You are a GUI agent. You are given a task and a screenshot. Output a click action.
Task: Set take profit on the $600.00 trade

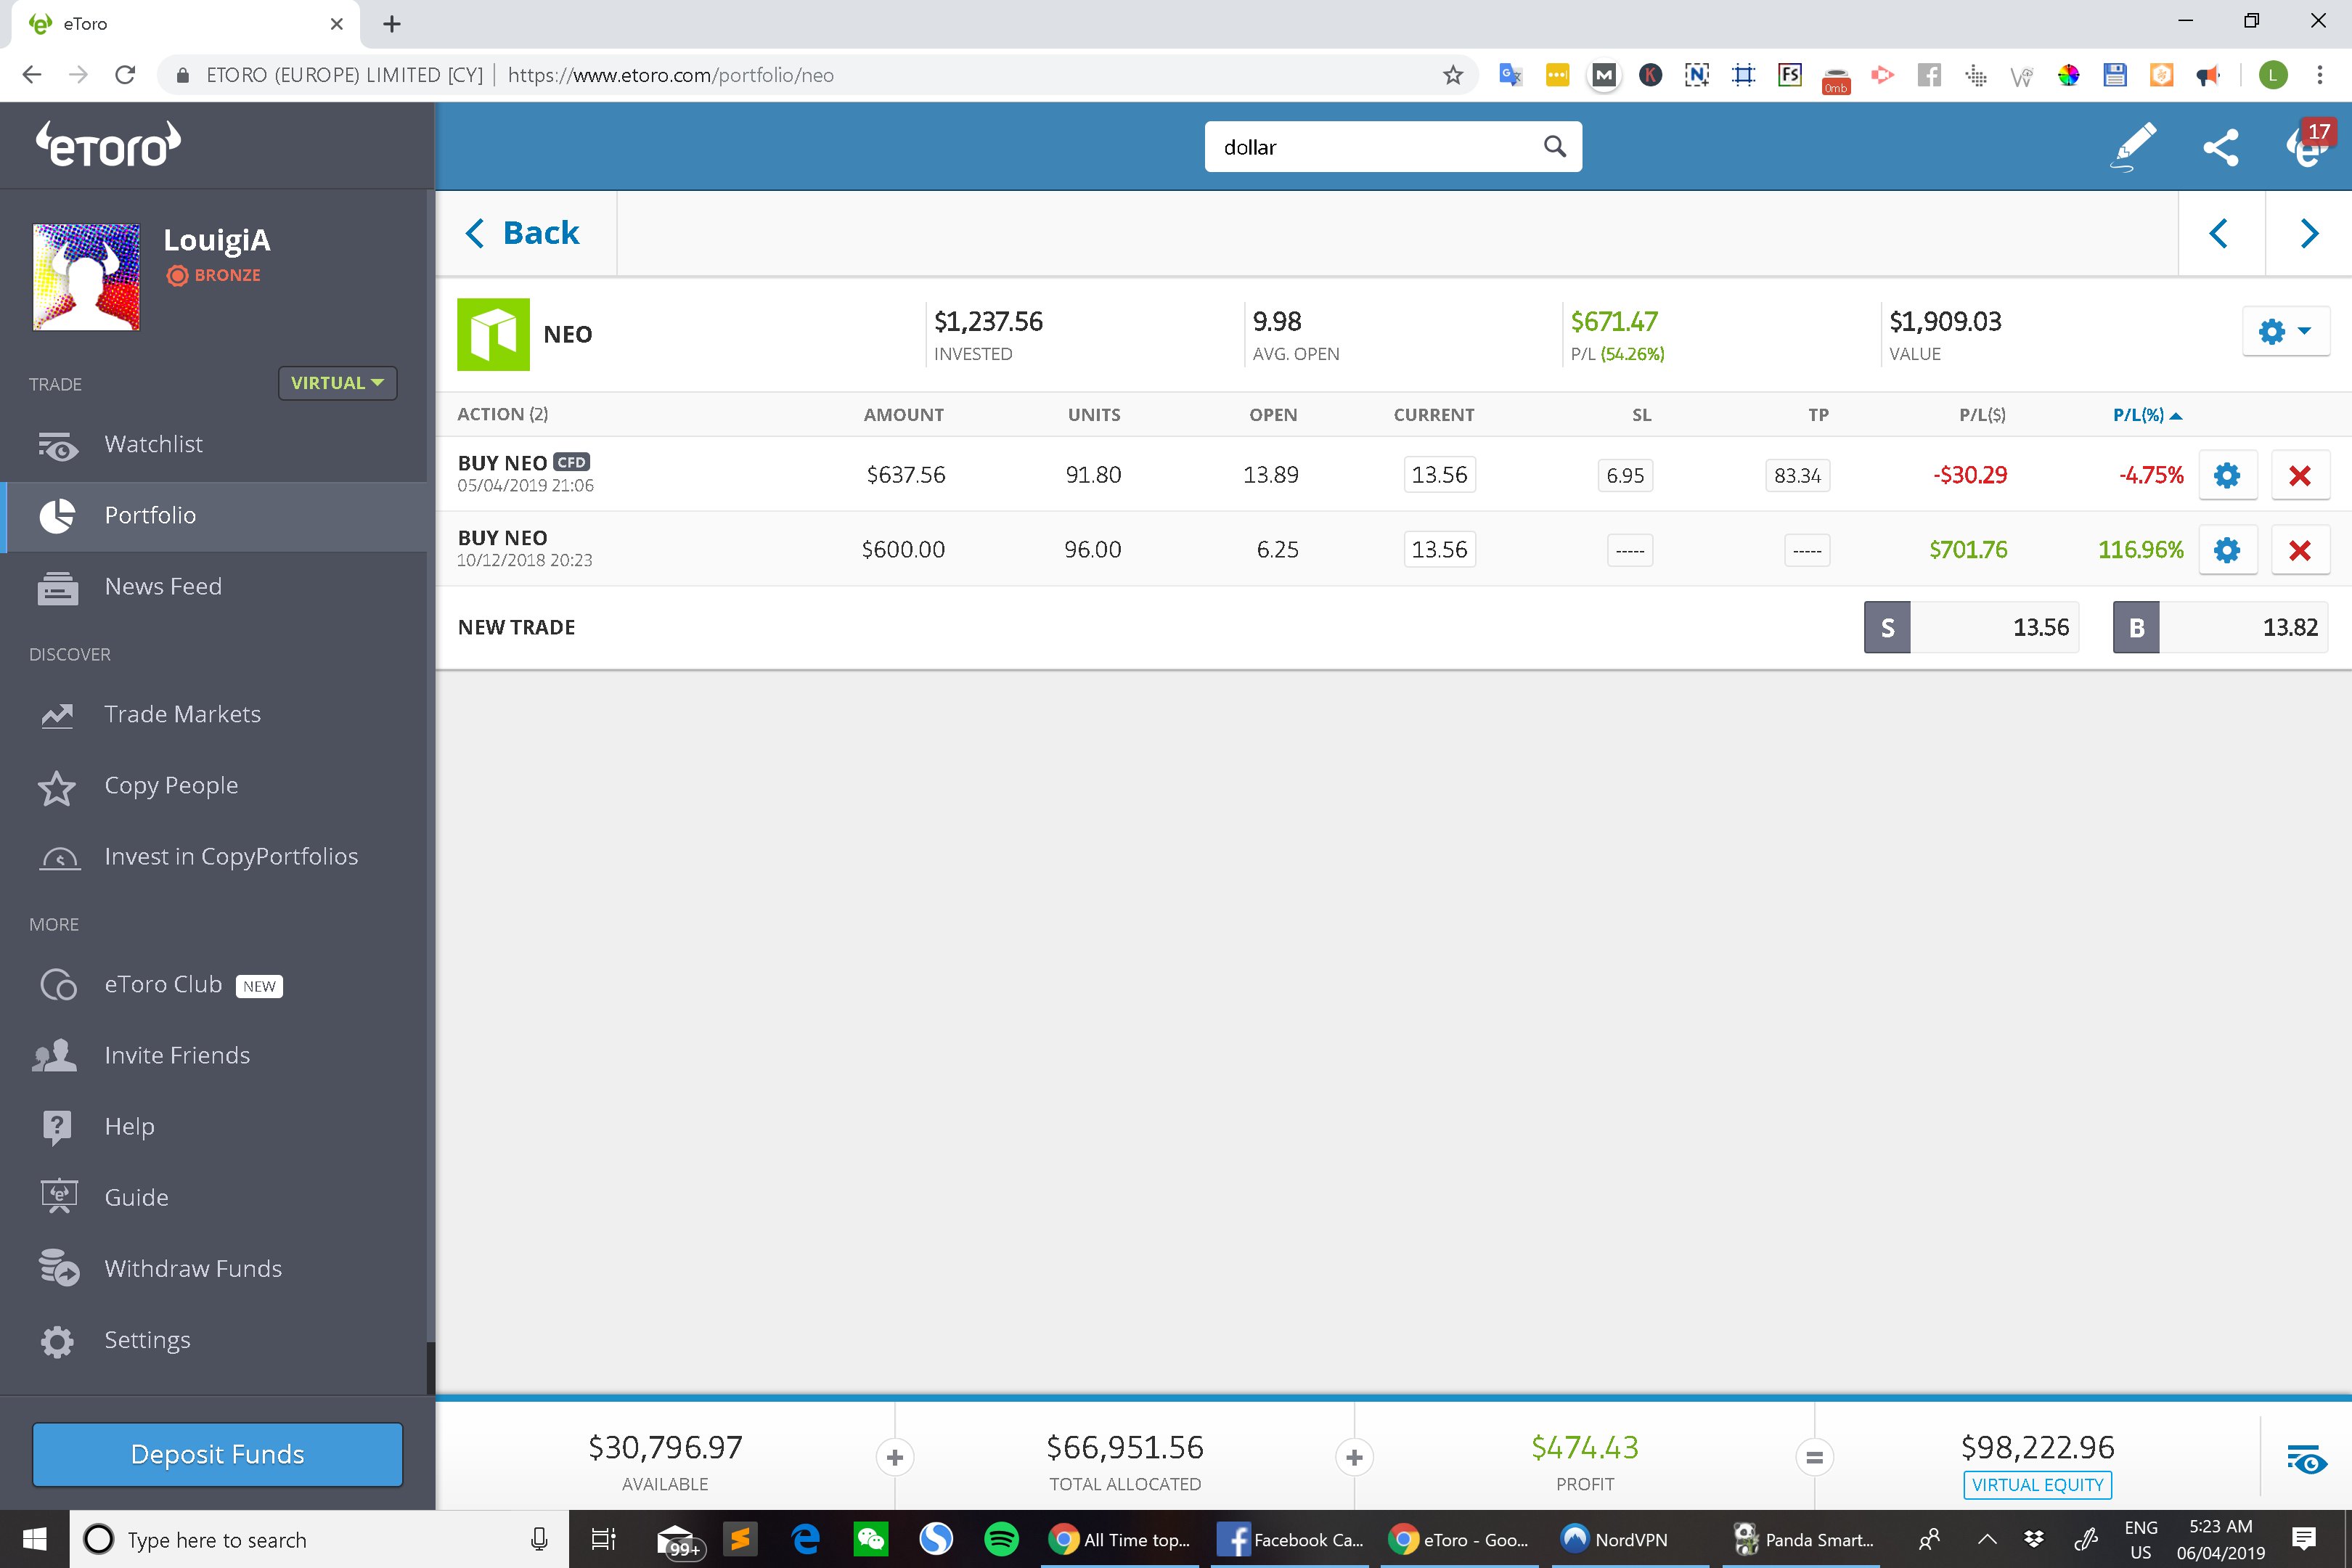coord(1807,550)
